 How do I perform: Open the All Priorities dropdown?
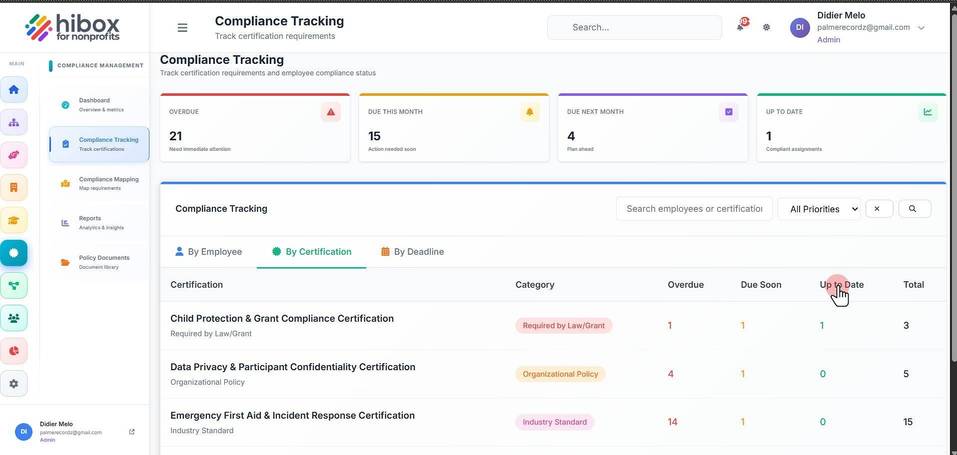[x=819, y=209]
